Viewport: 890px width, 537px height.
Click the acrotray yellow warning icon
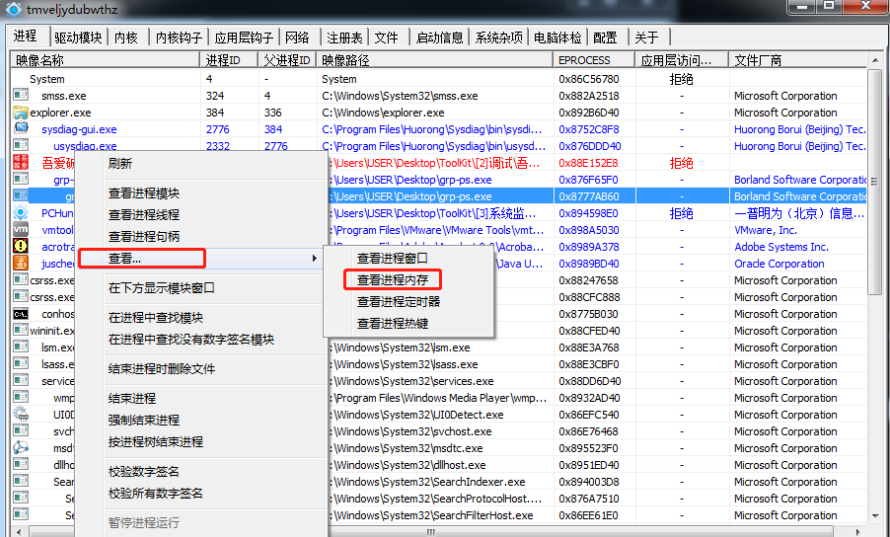pos(20,246)
